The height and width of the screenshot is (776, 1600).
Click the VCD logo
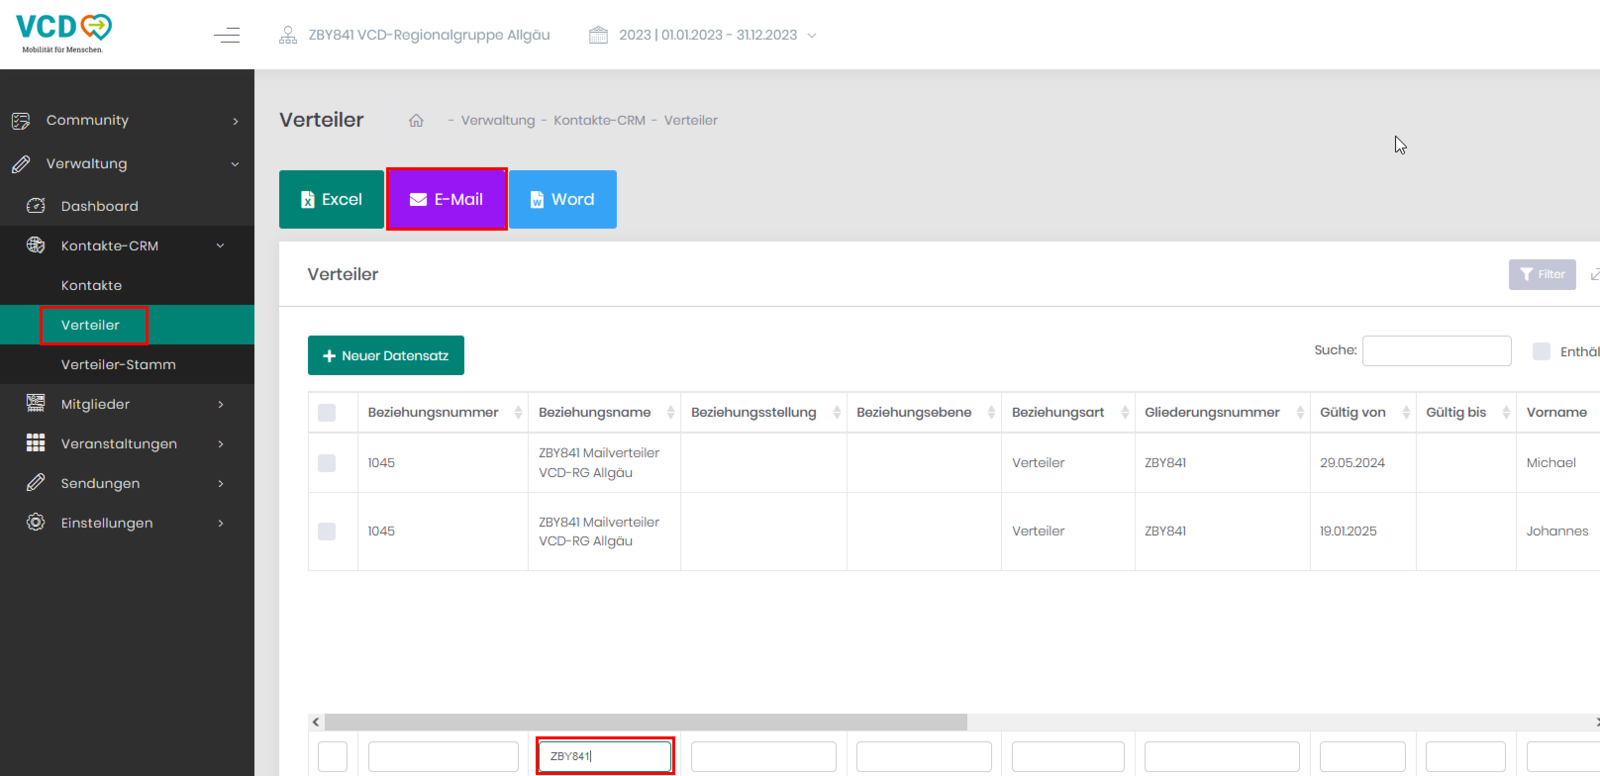pyautogui.click(x=64, y=33)
